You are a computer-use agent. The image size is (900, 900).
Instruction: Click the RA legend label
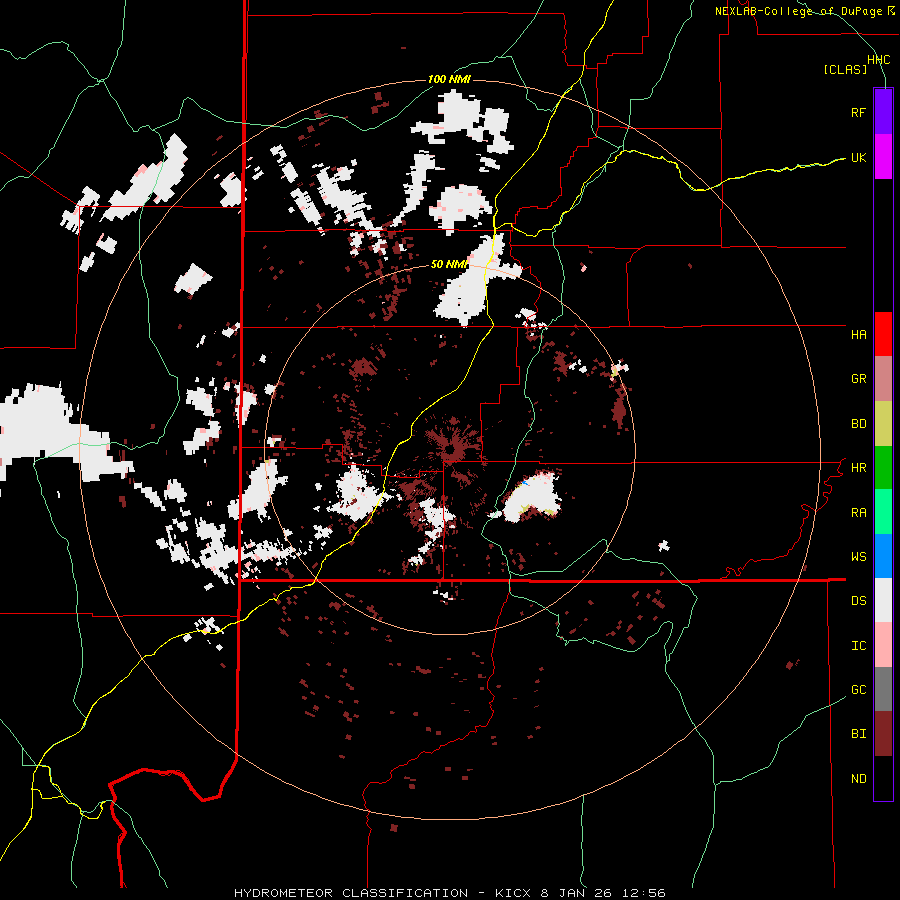pyautogui.click(x=859, y=513)
